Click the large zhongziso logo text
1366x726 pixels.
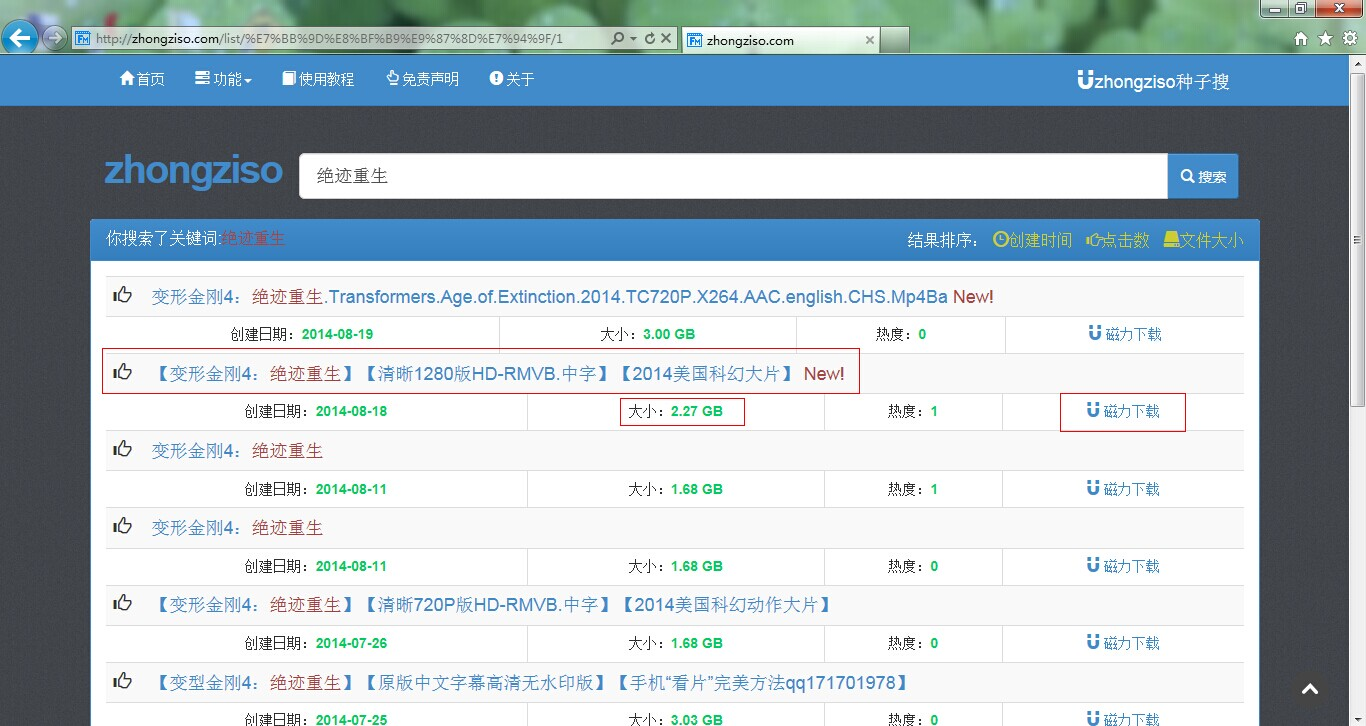[x=193, y=171]
